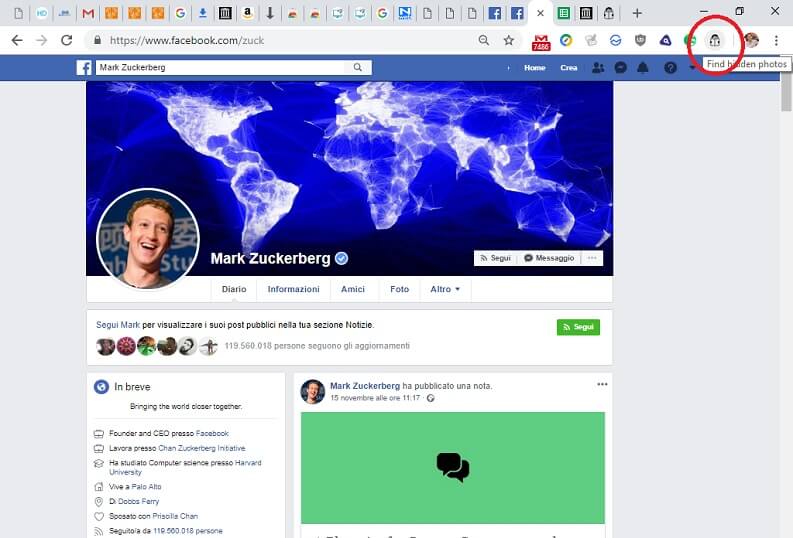
Task: Click the Messaggio button on the cover
Action: 549,258
